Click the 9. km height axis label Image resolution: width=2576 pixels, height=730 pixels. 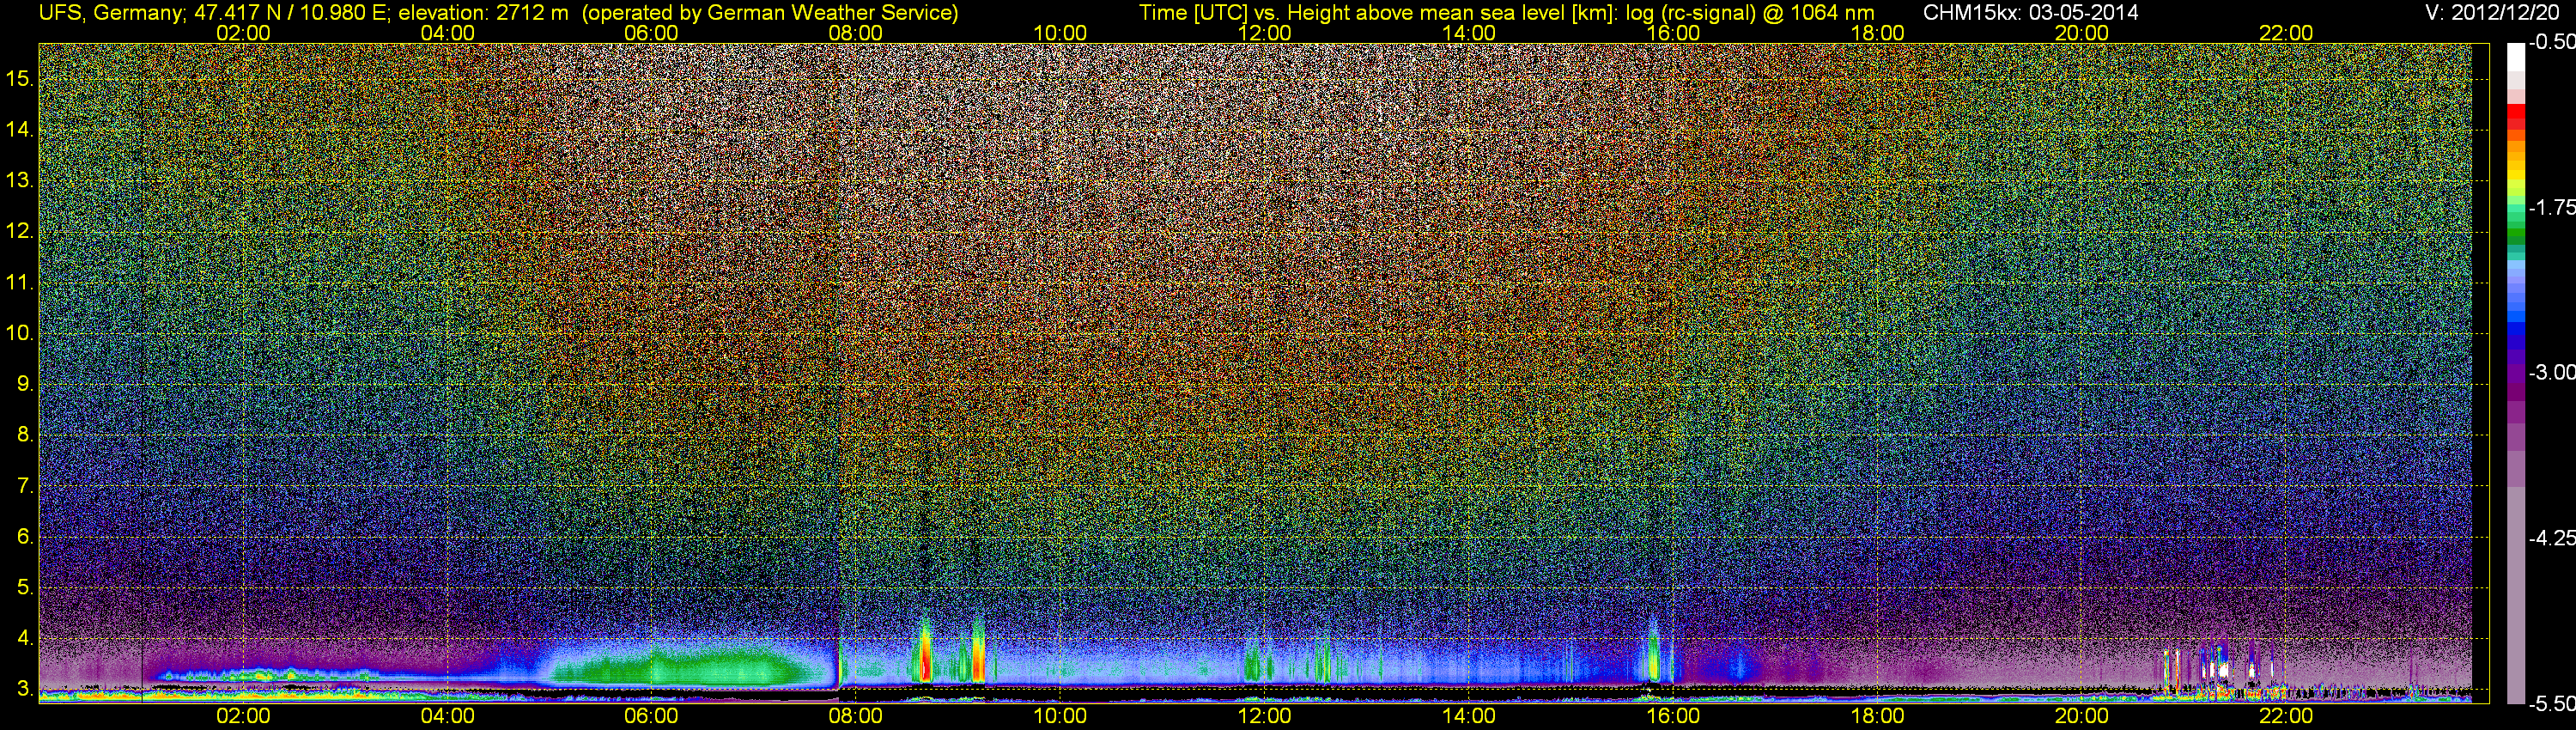coord(25,384)
